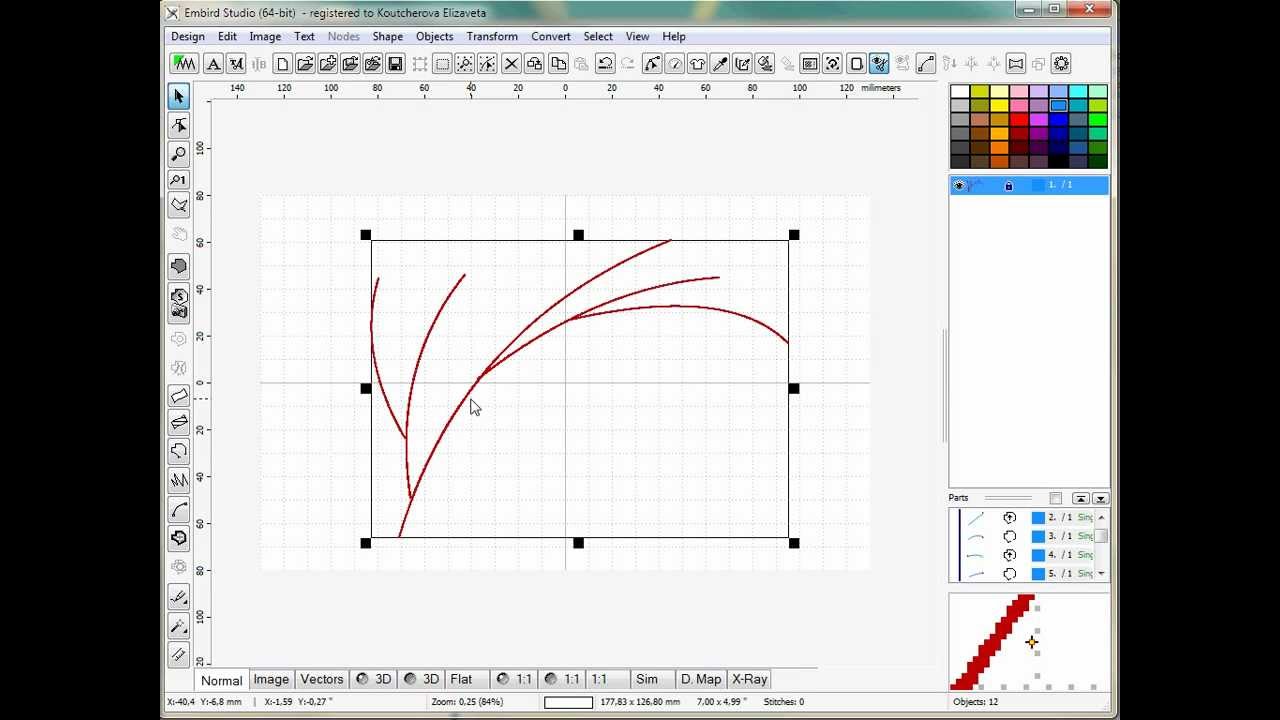The height and width of the screenshot is (720, 1280).
Task: Click the color picker eyedropper icon
Action: click(x=720, y=64)
